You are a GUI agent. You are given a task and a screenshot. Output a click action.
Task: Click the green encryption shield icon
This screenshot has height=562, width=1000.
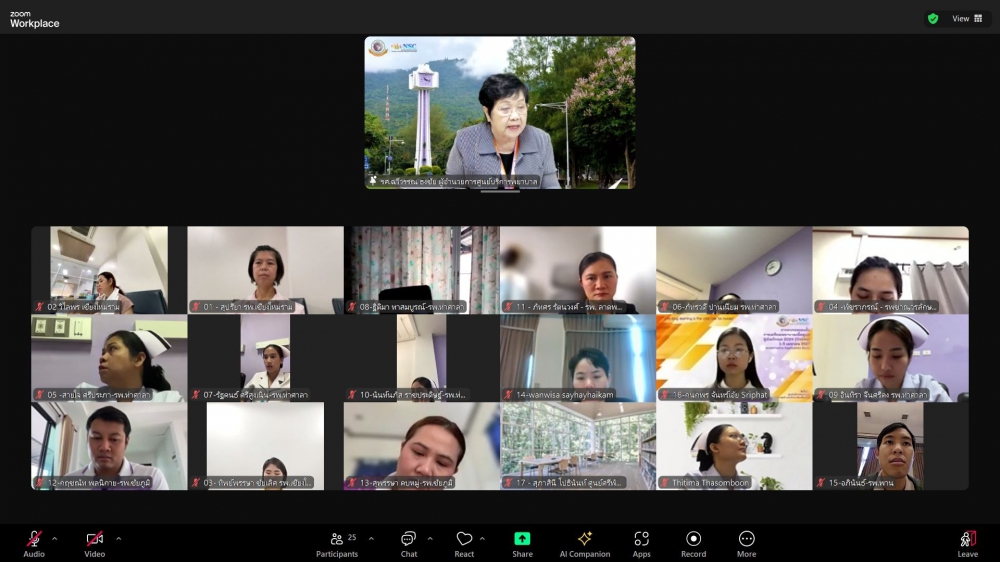click(x=933, y=18)
